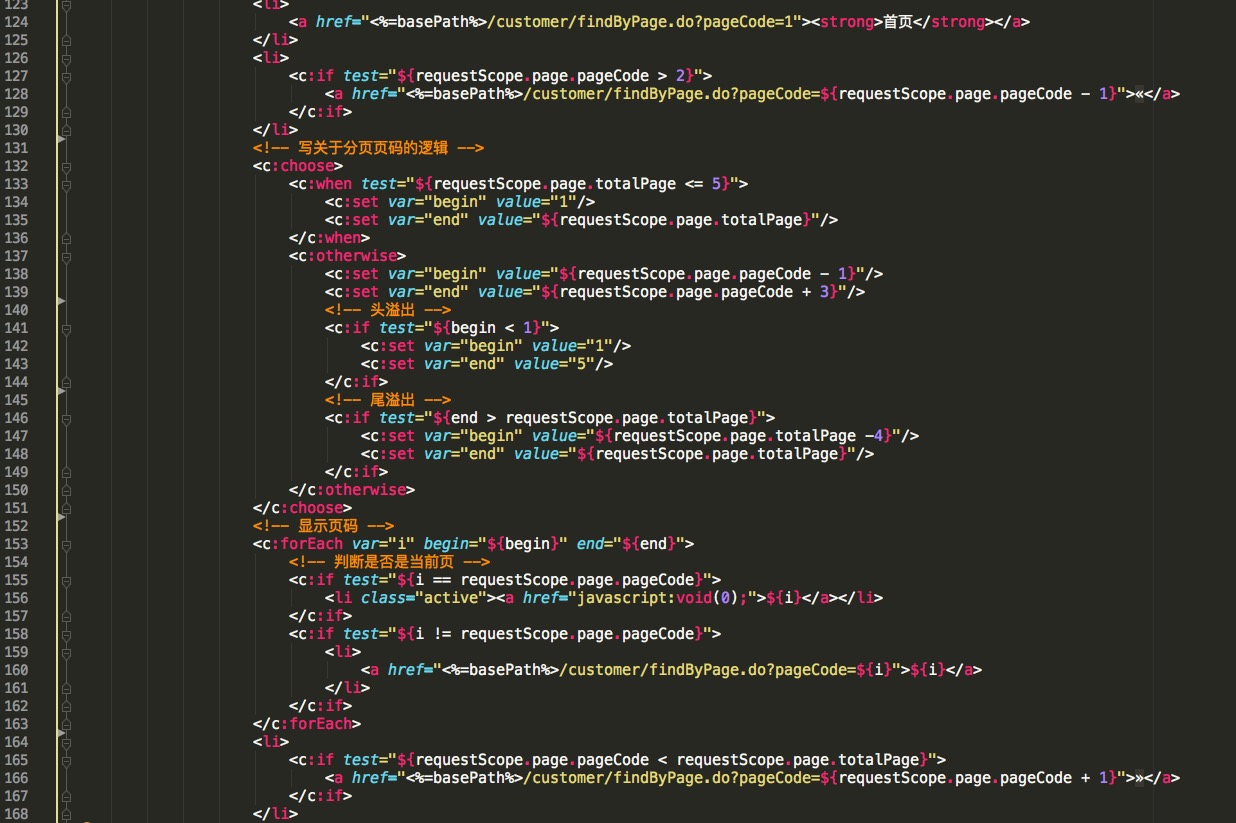Fold the c:if block starting line 127
This screenshot has width=1236, height=823.
click(x=66, y=76)
